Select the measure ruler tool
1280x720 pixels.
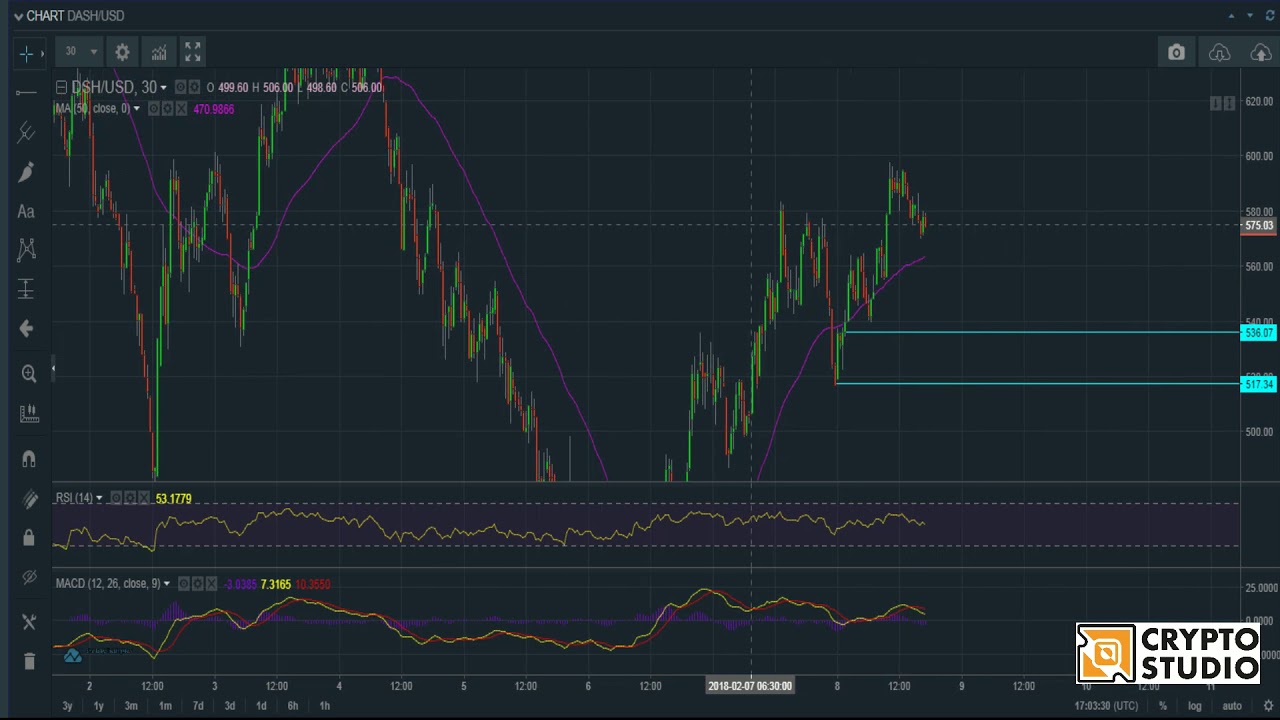(28, 413)
